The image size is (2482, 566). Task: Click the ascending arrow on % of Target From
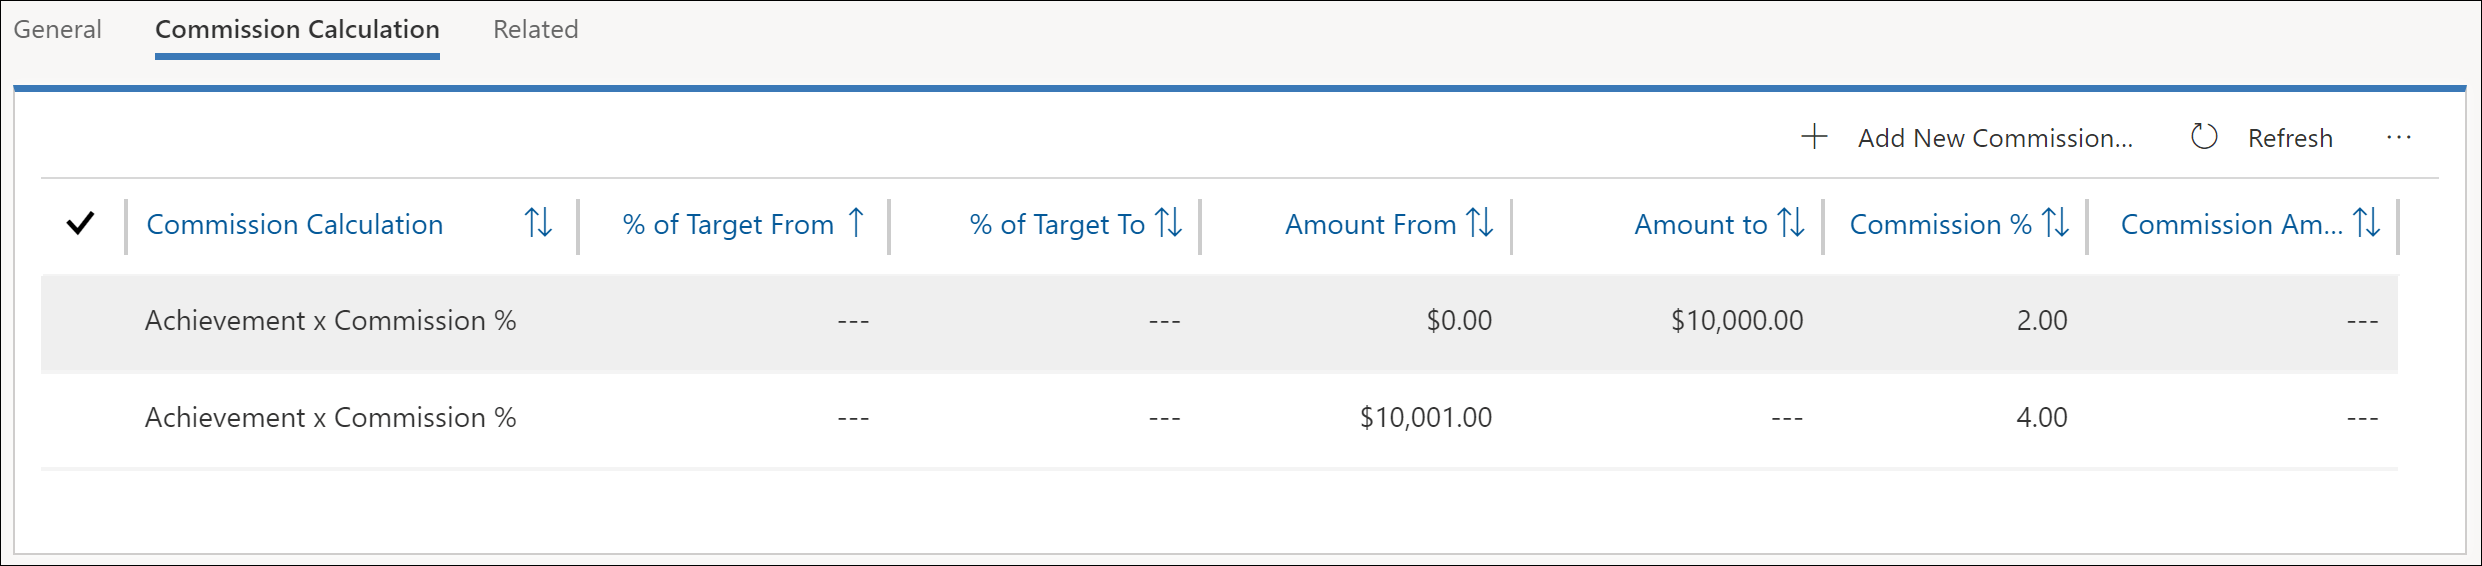(x=856, y=222)
